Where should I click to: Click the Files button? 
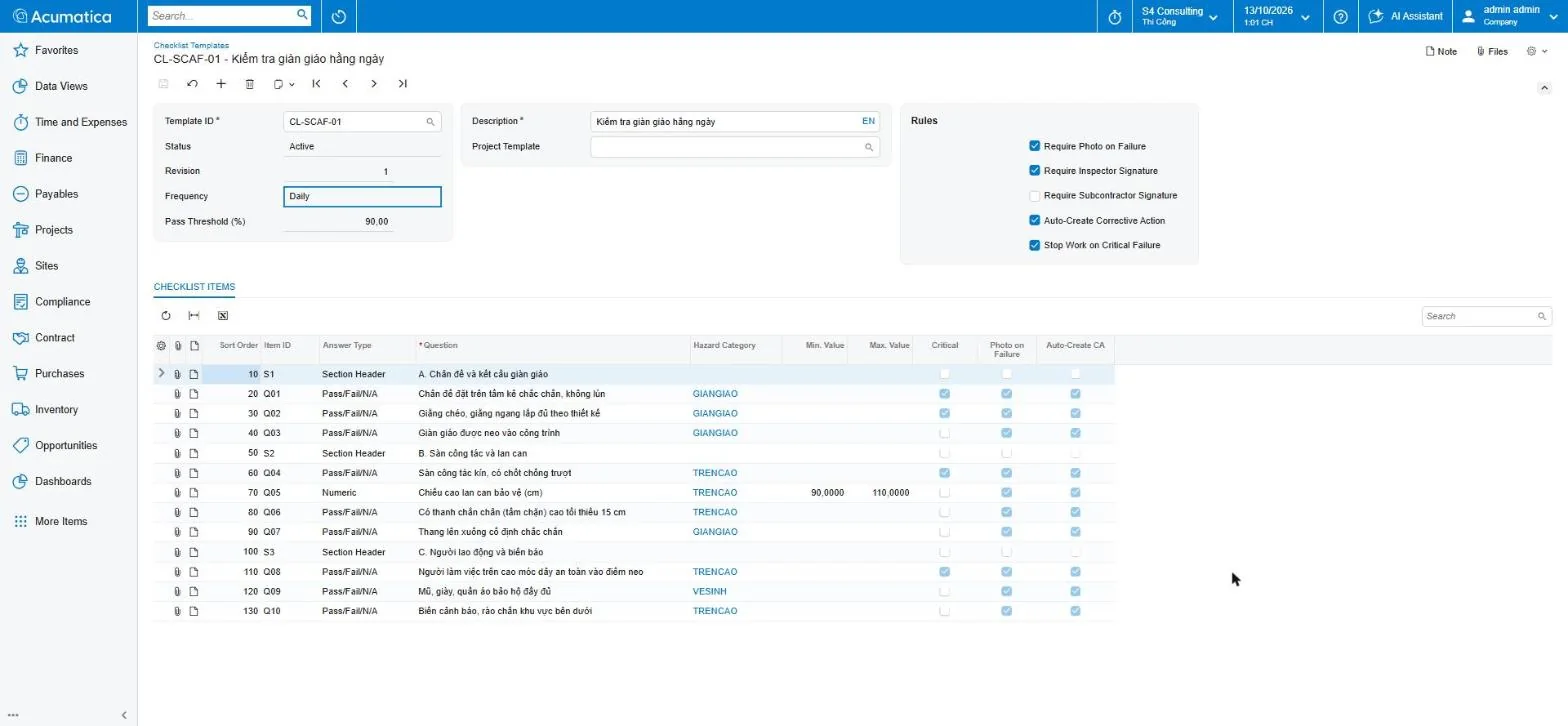tap(1492, 52)
